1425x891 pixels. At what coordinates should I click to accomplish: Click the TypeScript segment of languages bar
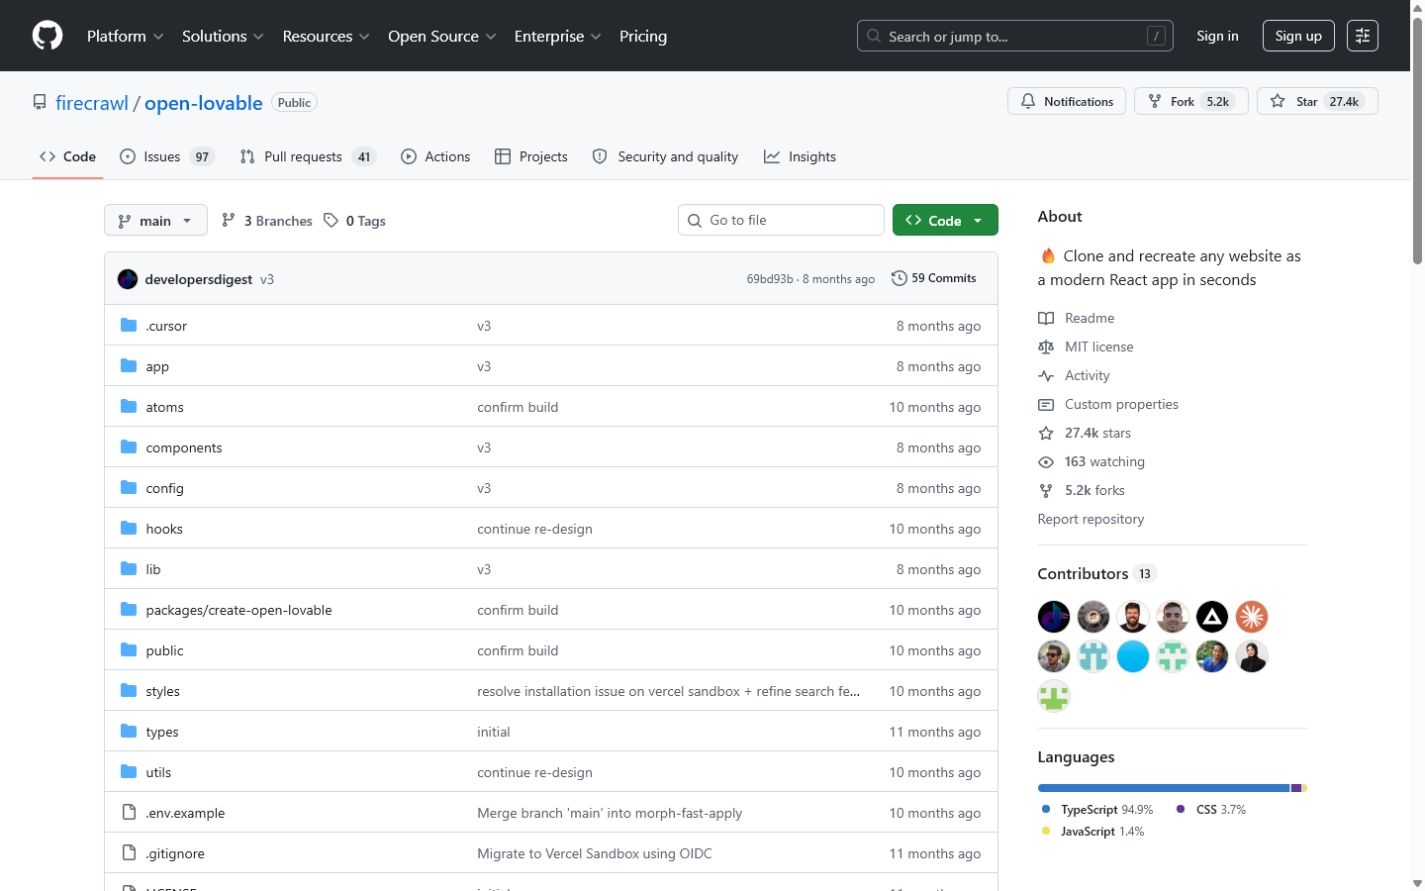point(1164,788)
